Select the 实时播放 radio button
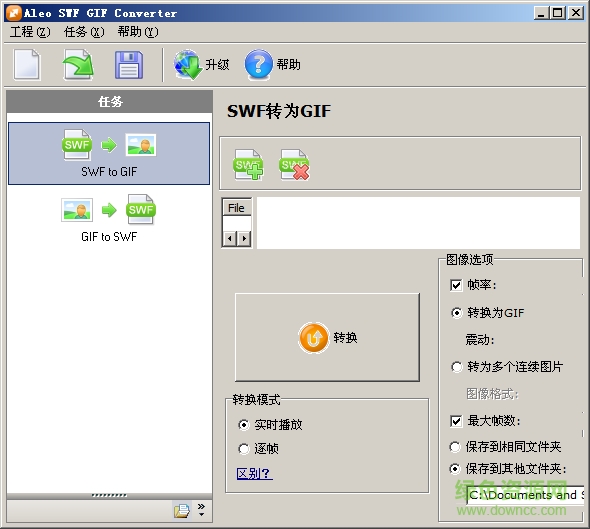Viewport: 590px width, 529px height. pyautogui.click(x=244, y=425)
